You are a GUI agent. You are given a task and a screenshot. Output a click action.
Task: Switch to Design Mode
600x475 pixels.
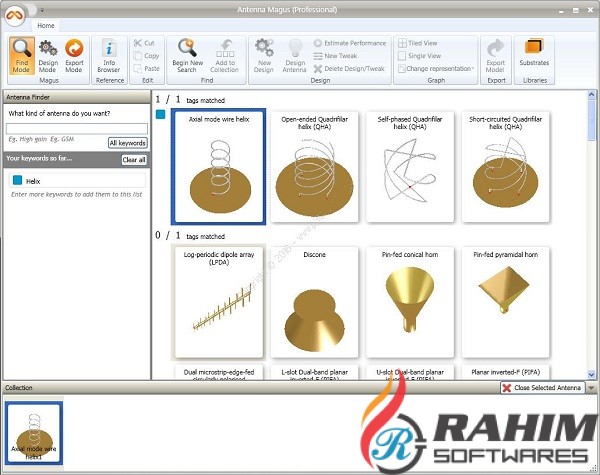coord(48,56)
